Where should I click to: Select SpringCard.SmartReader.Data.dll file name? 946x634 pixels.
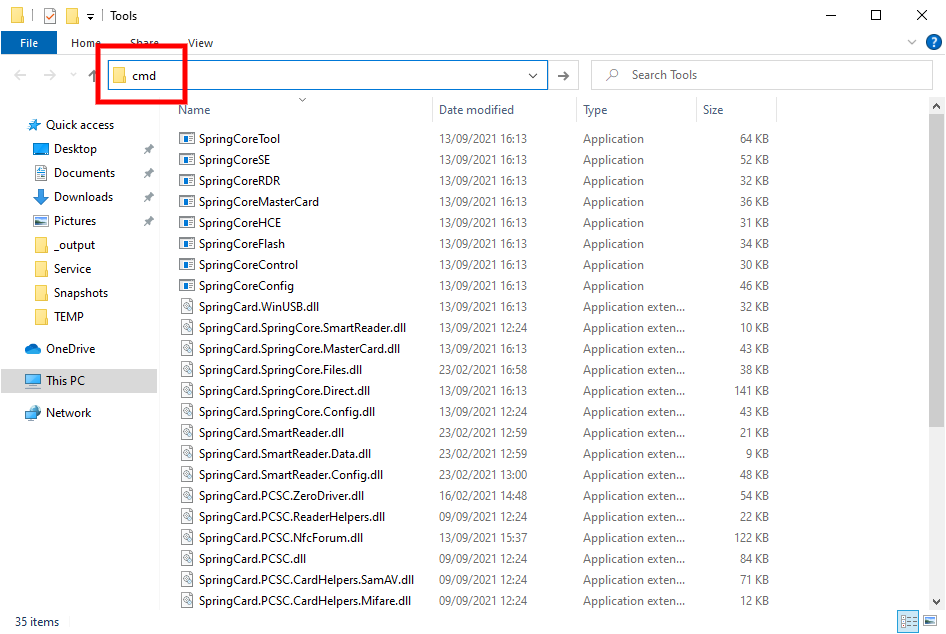pyautogui.click(x=285, y=454)
